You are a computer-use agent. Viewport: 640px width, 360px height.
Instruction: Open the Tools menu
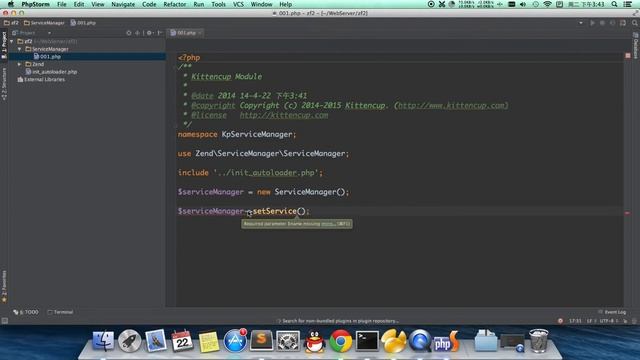218,4
